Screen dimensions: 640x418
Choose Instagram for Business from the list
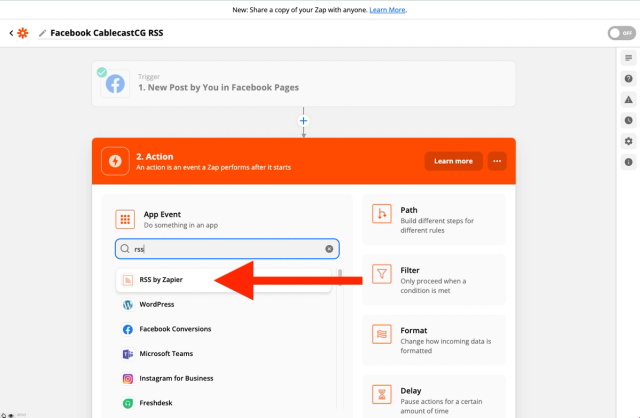[223, 378]
